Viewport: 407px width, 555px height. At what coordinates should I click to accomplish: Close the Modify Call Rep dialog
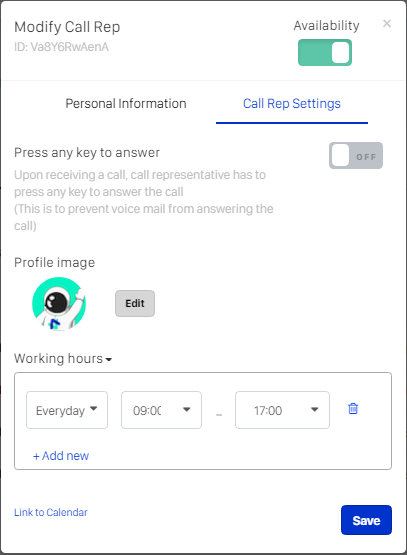coord(387,24)
